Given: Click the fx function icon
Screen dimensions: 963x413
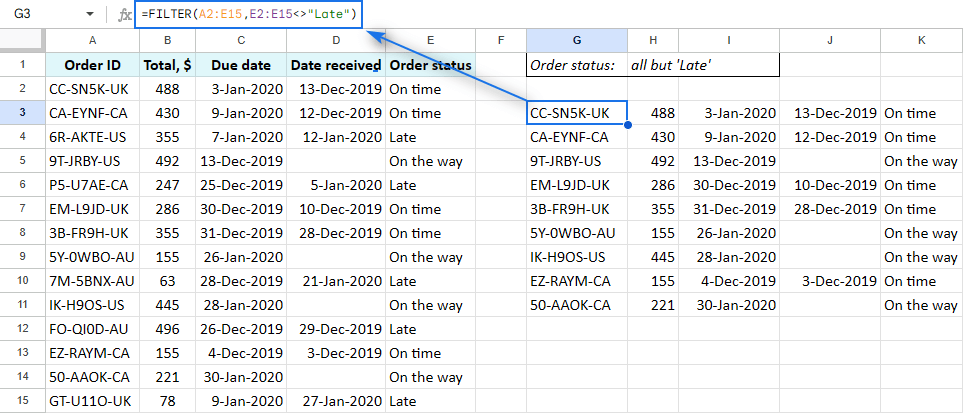Looking at the screenshot, I should 125,14.
